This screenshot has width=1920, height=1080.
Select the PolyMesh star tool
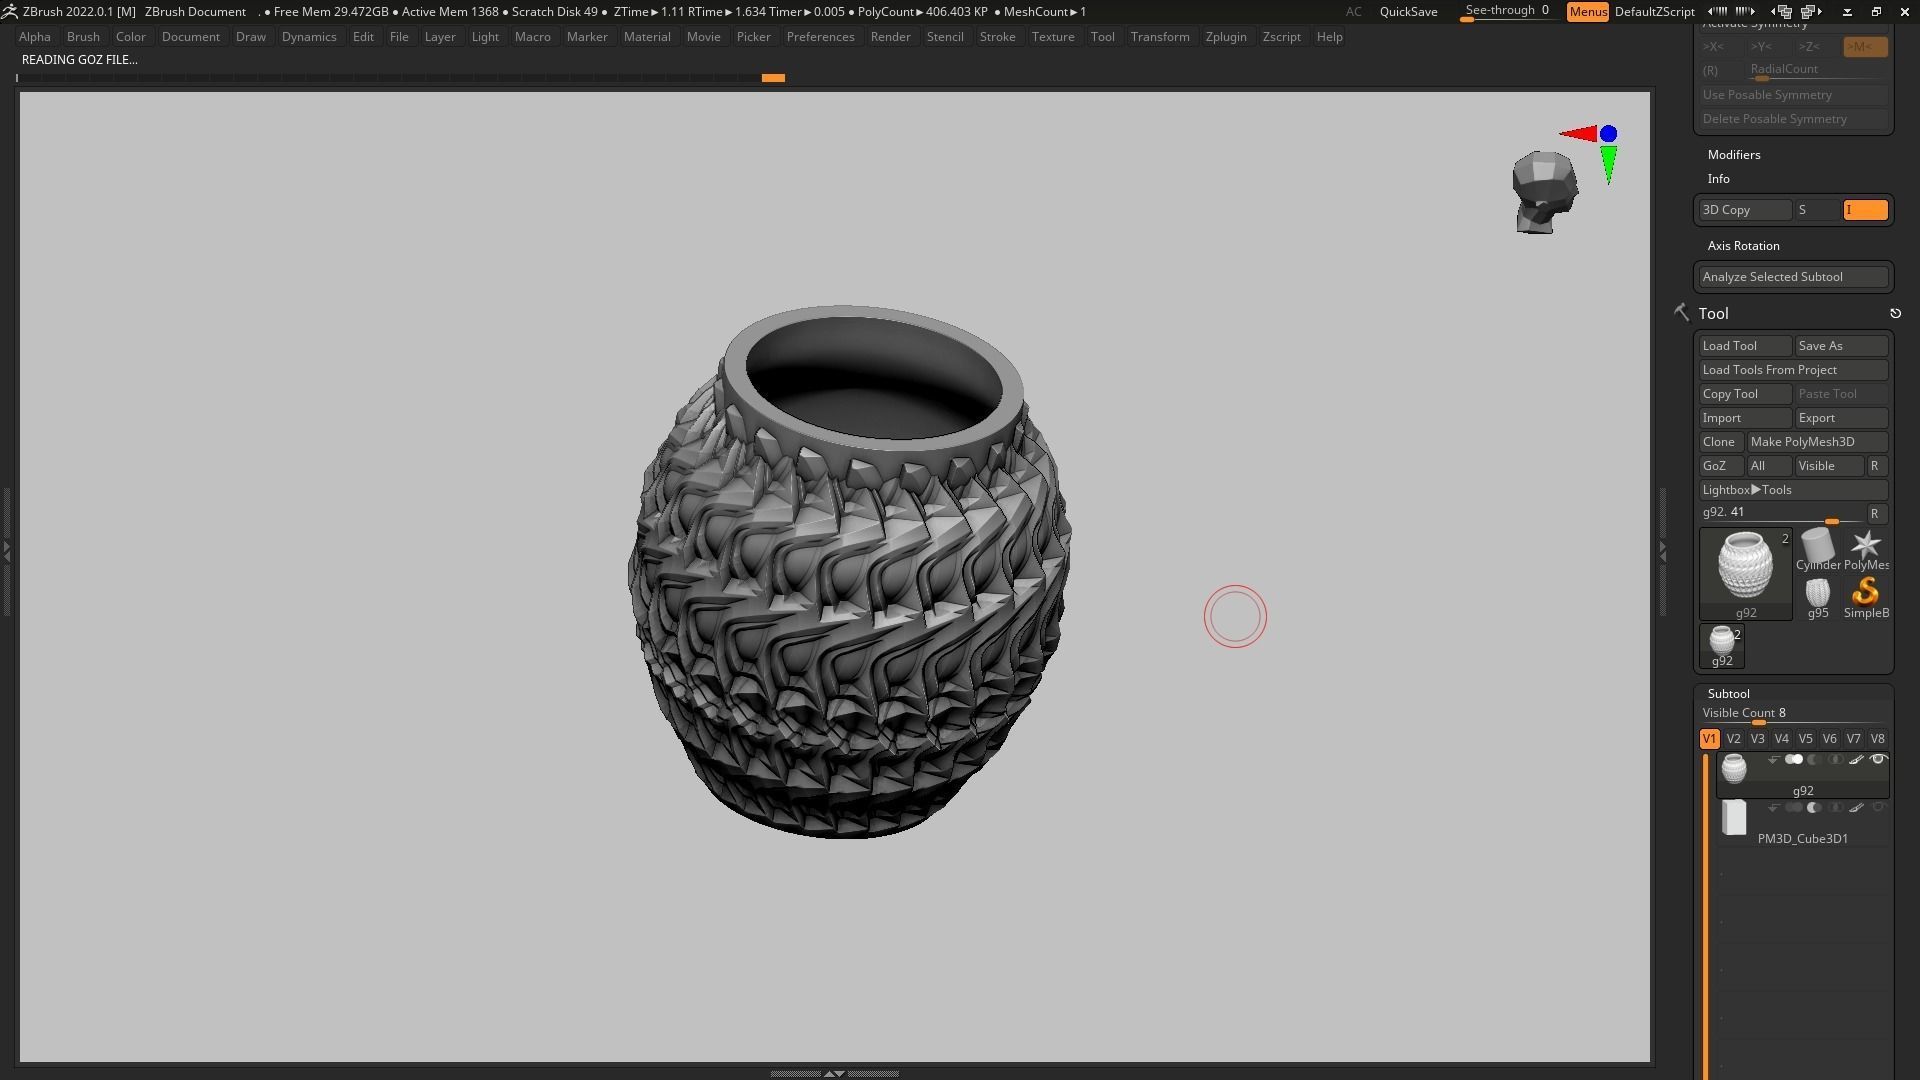click(1866, 551)
